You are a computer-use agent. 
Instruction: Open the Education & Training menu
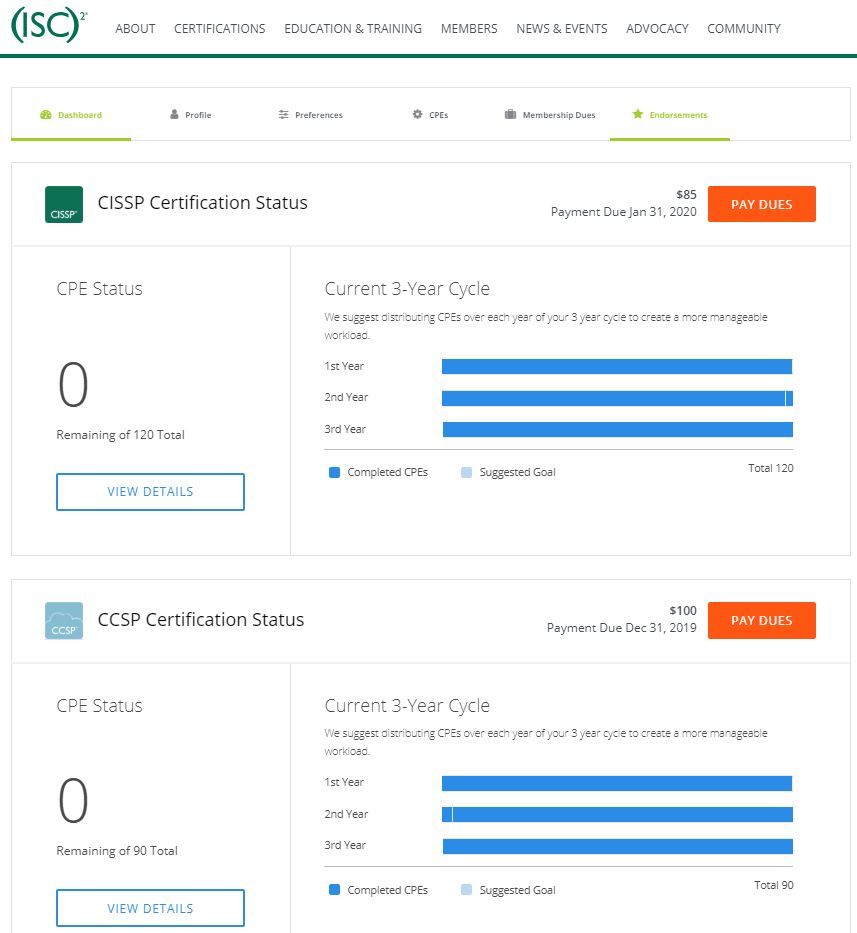point(353,29)
